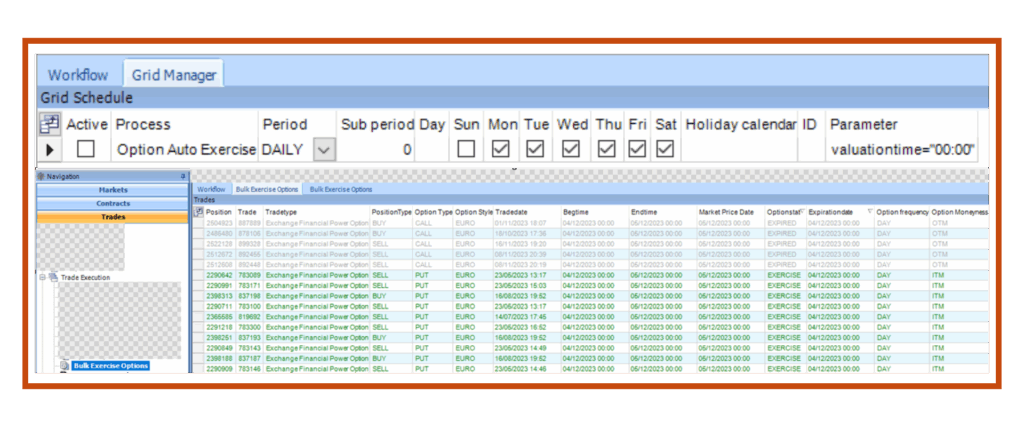Click the row selector arrow in Grid Schedule
The width and height of the screenshot is (1024, 427).
coord(48,149)
